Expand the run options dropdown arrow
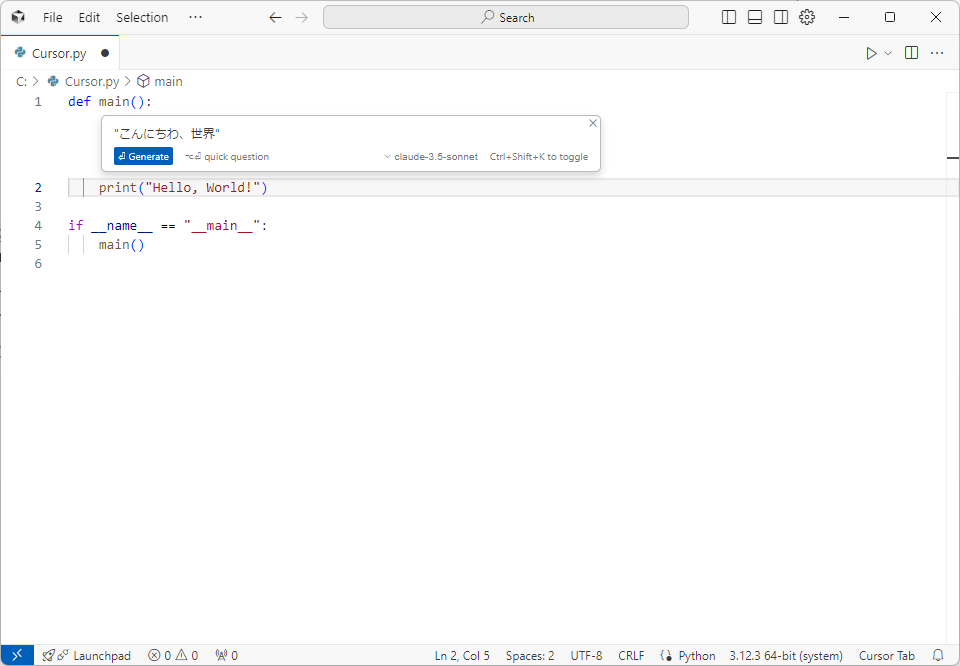This screenshot has width=960, height=666. click(888, 53)
